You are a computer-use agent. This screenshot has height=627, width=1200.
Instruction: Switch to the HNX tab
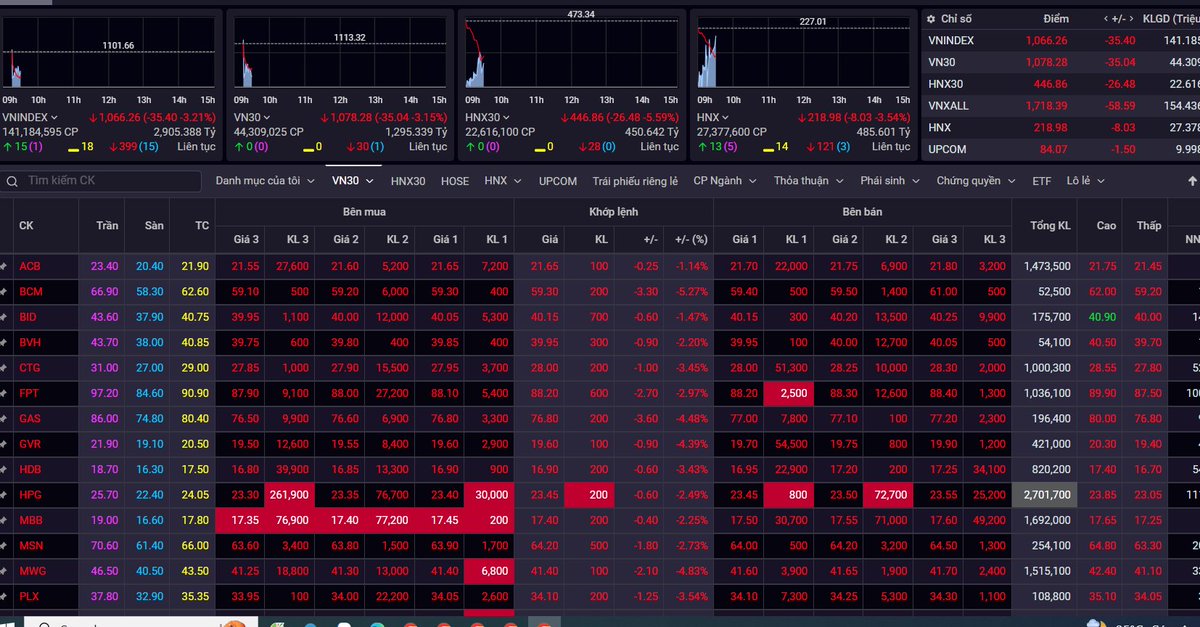(503, 181)
